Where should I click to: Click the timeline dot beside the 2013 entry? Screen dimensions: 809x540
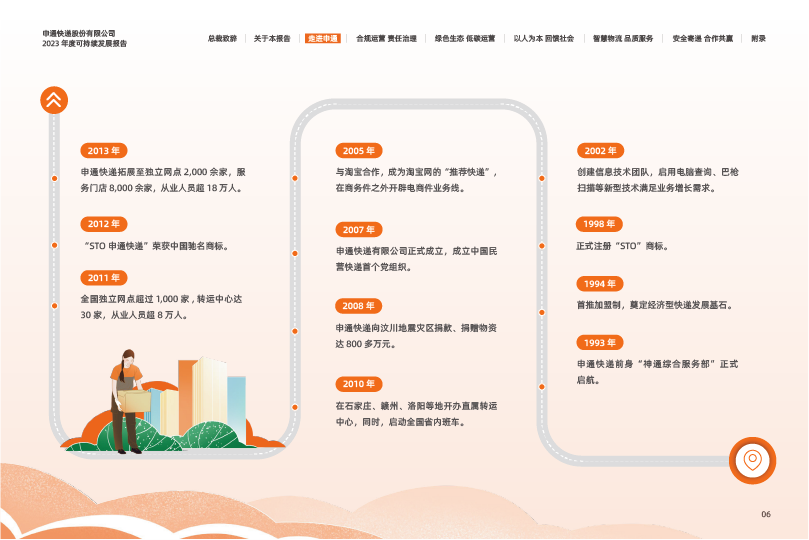54,178
